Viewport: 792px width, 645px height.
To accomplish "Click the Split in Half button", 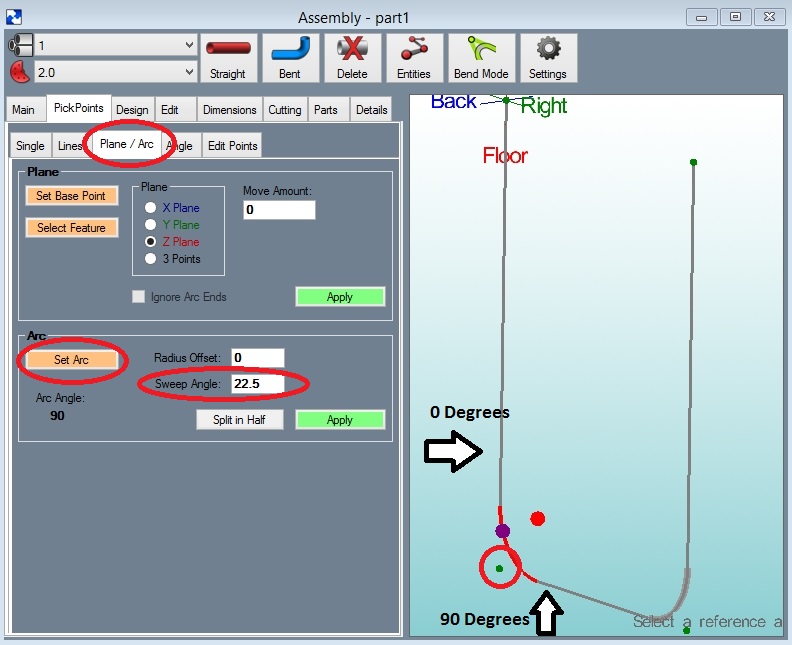I will click(239, 420).
